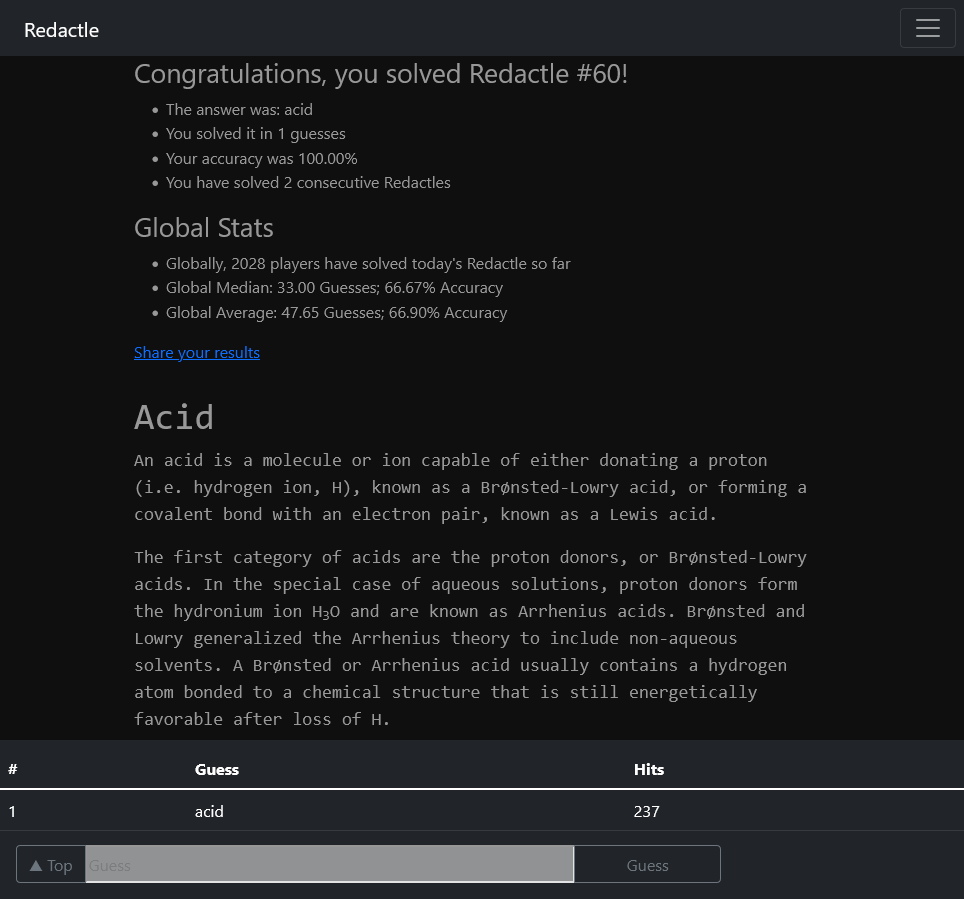Click the # column header

13,769
